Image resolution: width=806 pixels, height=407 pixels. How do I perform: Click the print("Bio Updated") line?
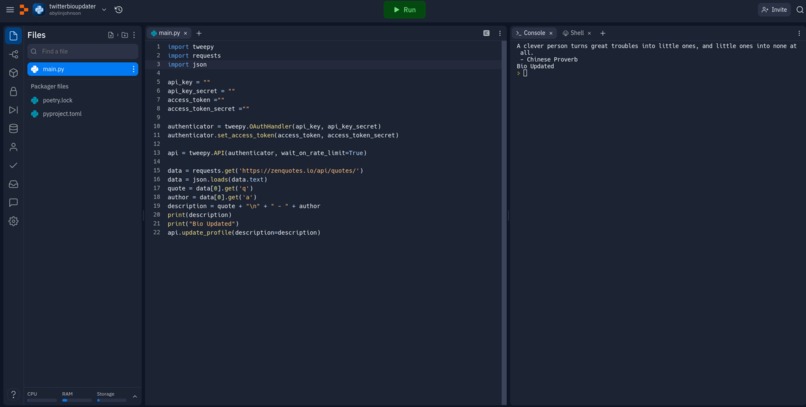coord(203,224)
